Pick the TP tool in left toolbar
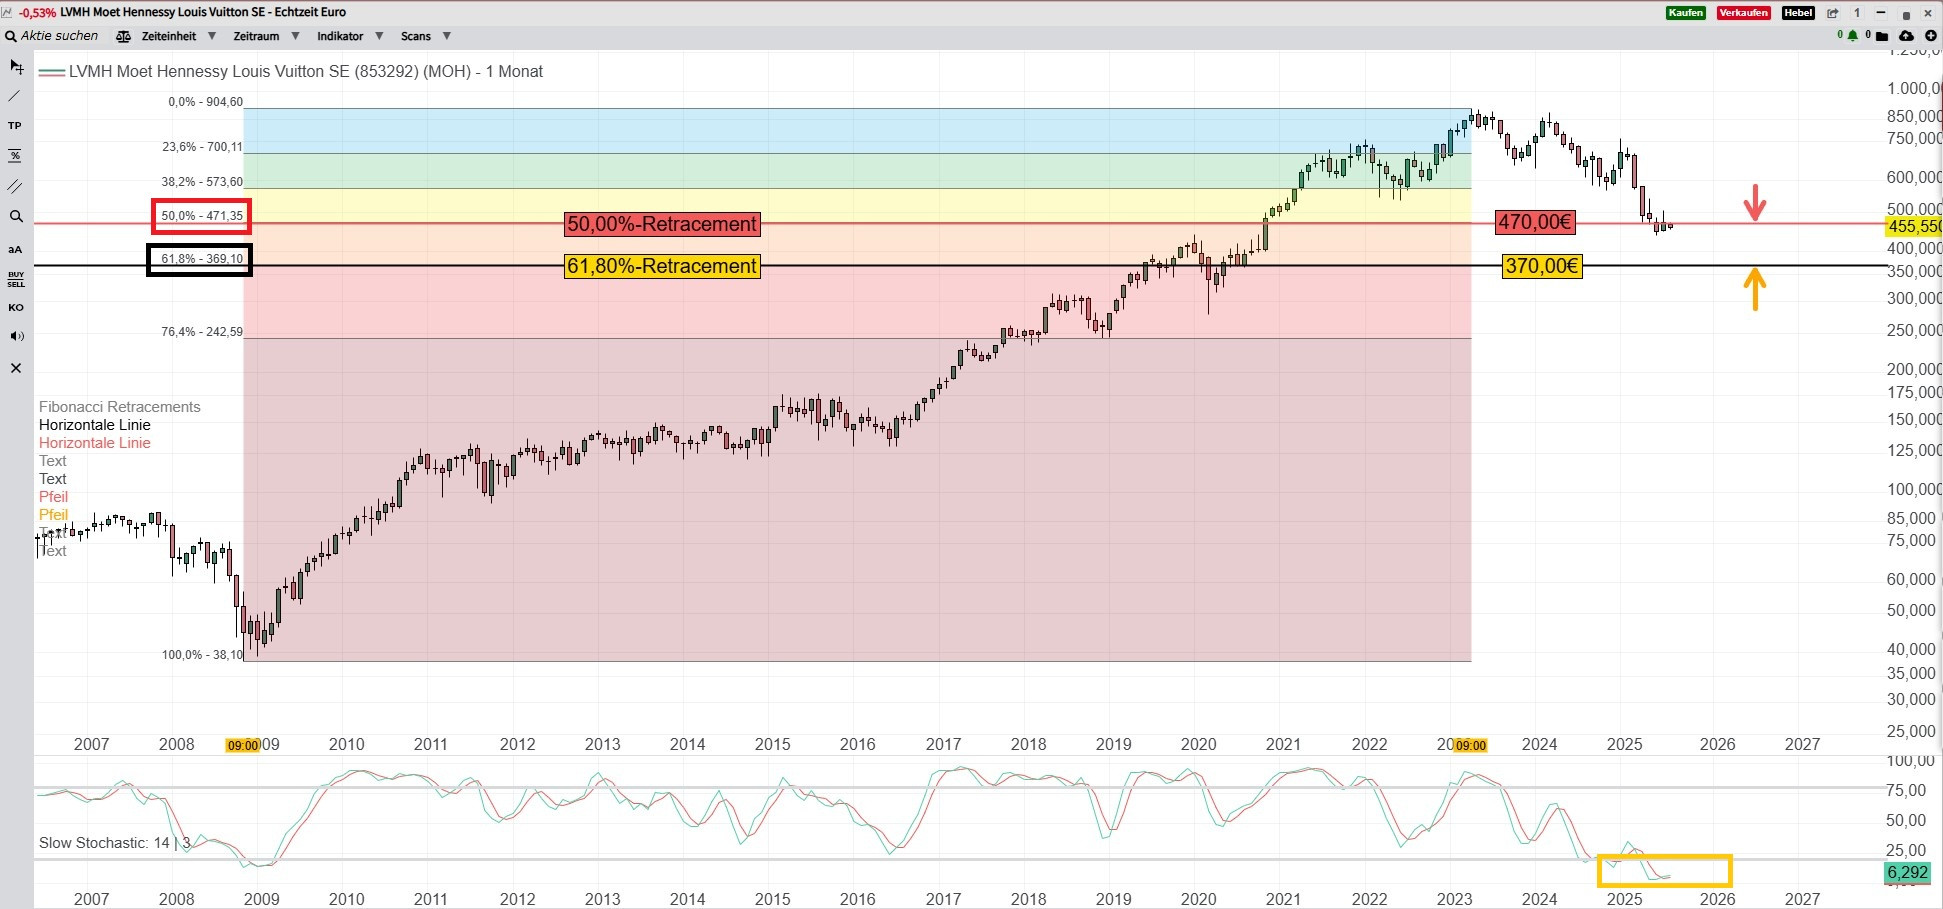The width and height of the screenshot is (1943, 909). pos(15,126)
